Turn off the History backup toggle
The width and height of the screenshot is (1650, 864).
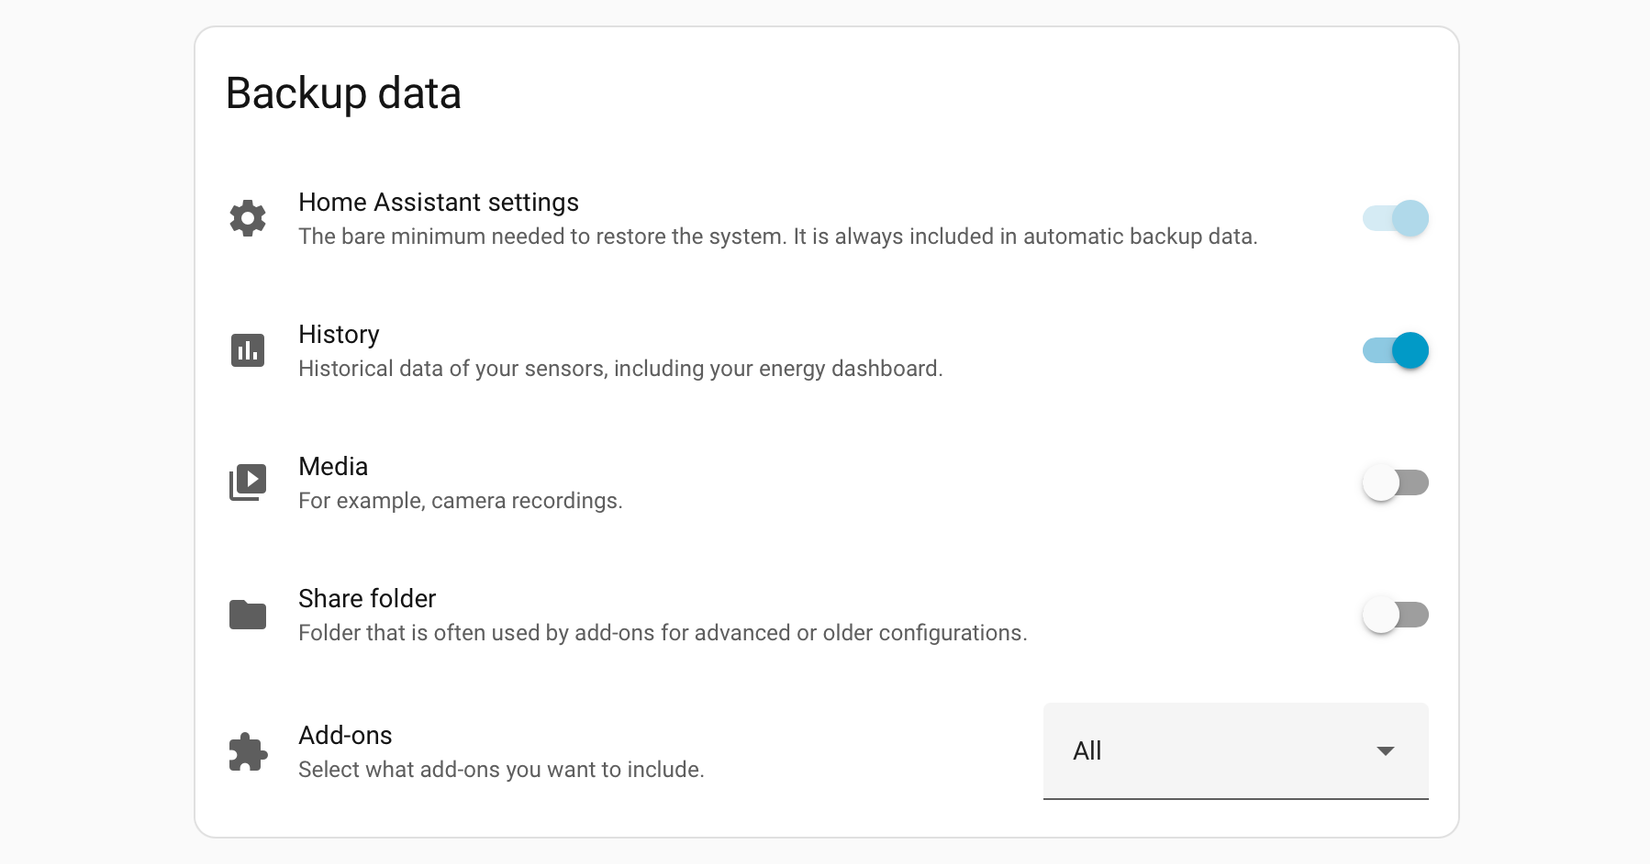(x=1394, y=350)
